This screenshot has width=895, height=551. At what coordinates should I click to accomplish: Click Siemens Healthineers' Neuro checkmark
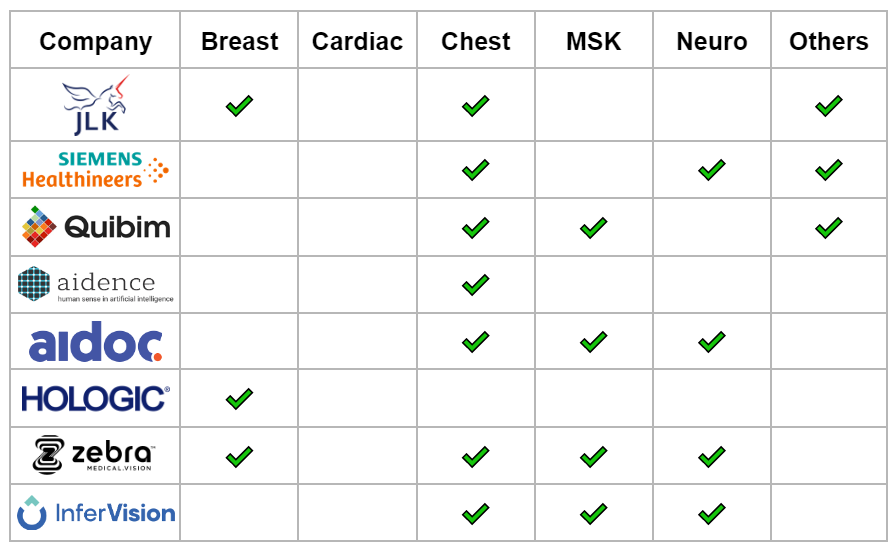[711, 170]
